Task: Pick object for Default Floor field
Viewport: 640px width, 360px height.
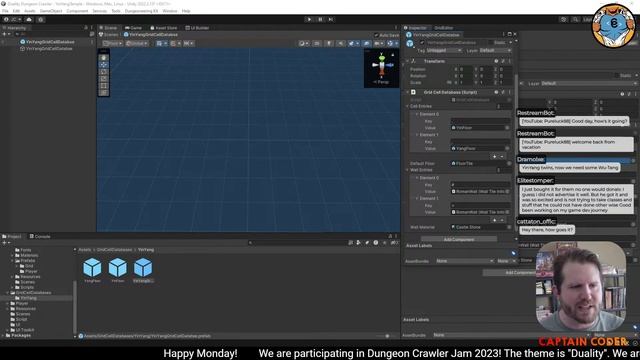Action: pos(509,163)
